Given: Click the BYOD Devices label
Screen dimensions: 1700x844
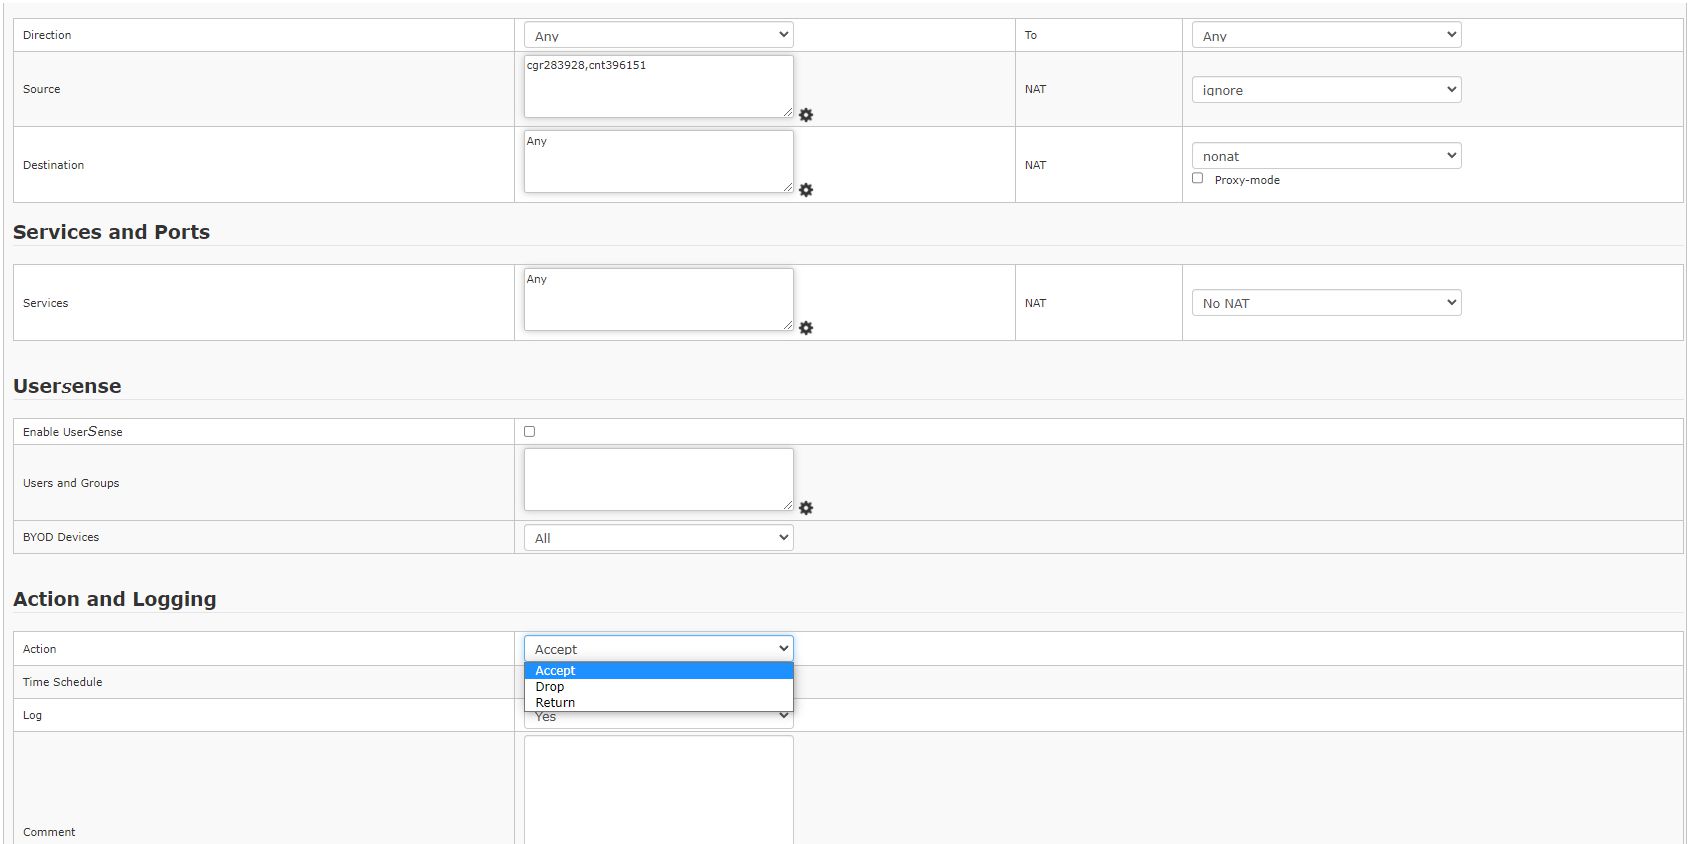Looking at the screenshot, I should pos(61,537).
